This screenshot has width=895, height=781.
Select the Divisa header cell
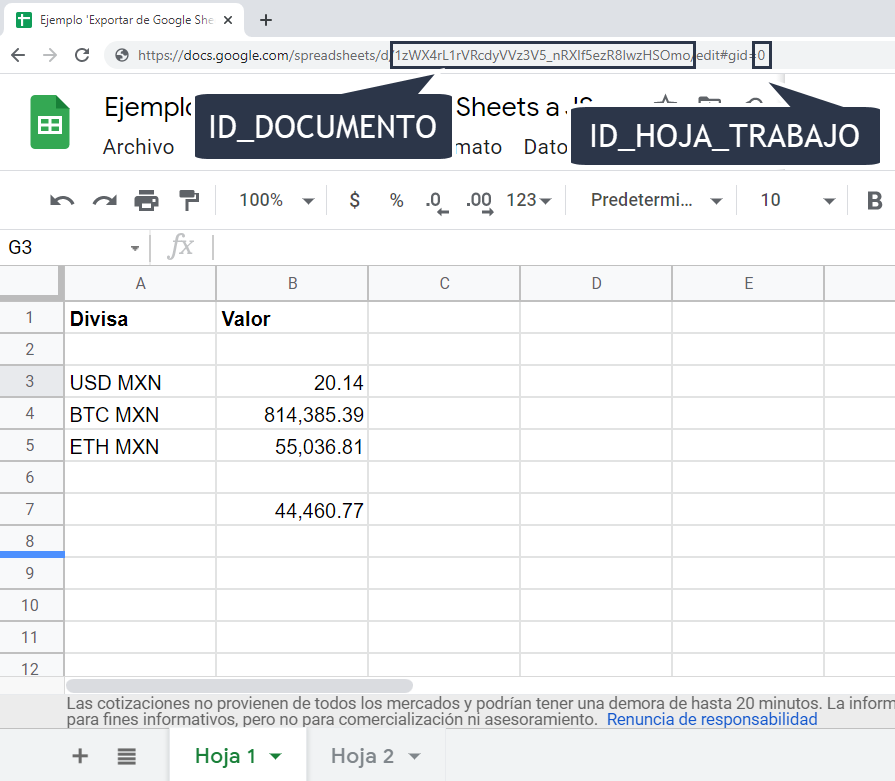pos(140,318)
